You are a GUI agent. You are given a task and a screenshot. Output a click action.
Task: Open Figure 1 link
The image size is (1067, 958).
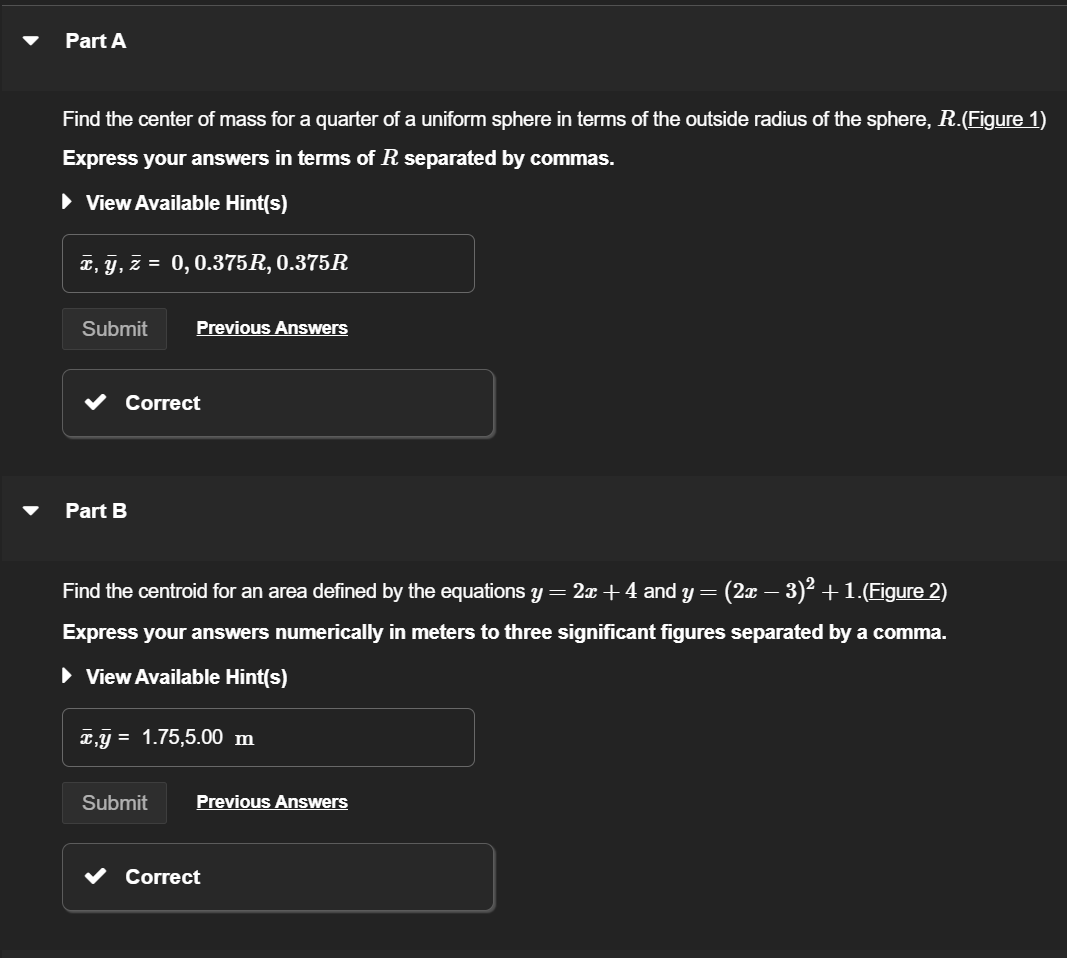1006,118
